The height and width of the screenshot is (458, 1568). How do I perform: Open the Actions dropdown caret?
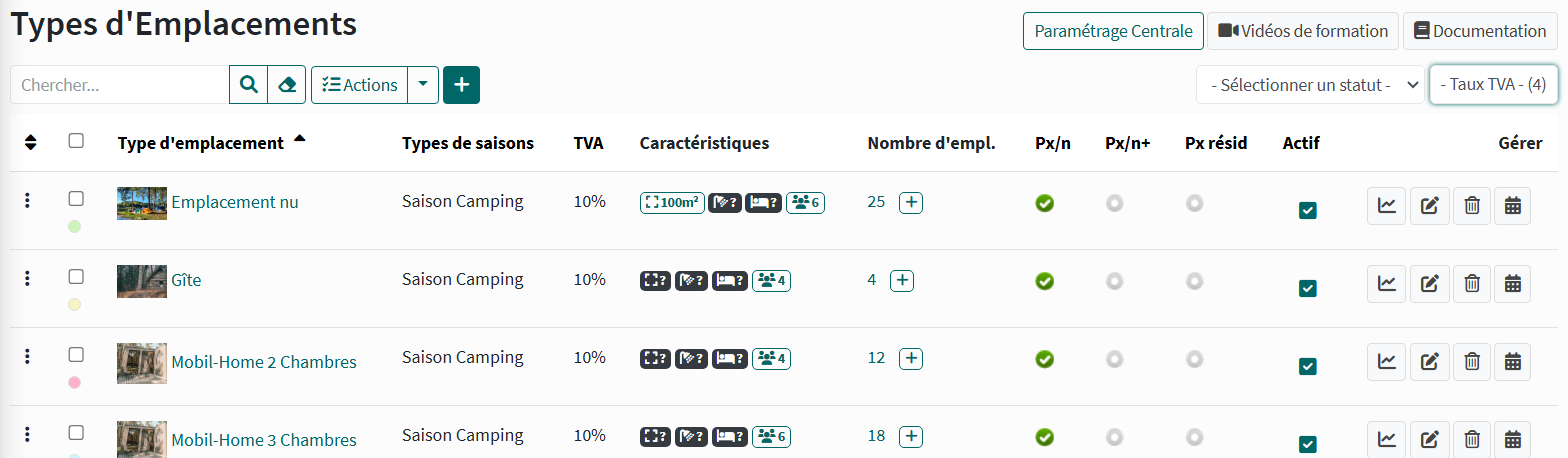[423, 85]
